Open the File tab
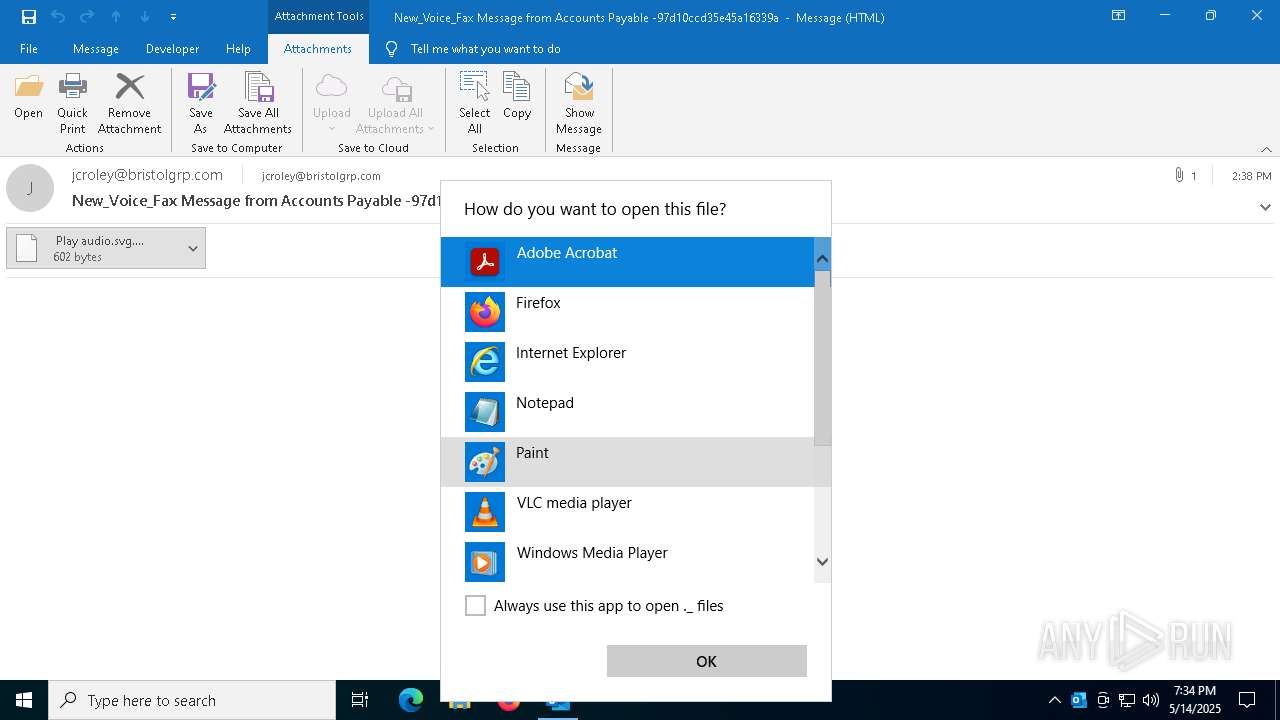The image size is (1280, 720). coord(29,49)
